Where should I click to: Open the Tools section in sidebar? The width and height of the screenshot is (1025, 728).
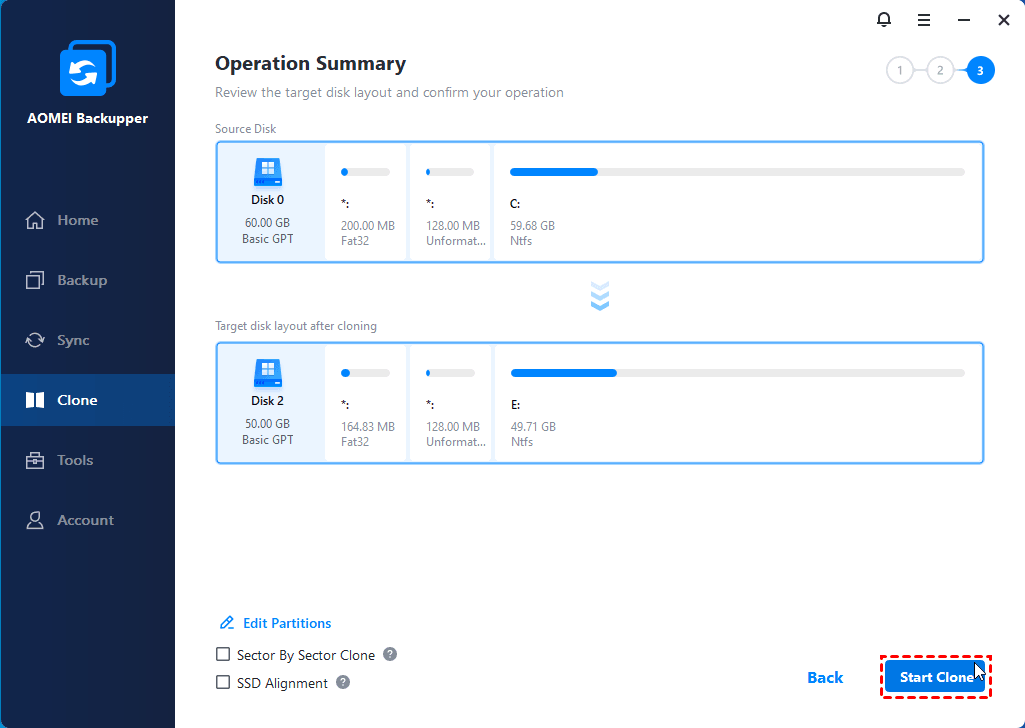(75, 460)
